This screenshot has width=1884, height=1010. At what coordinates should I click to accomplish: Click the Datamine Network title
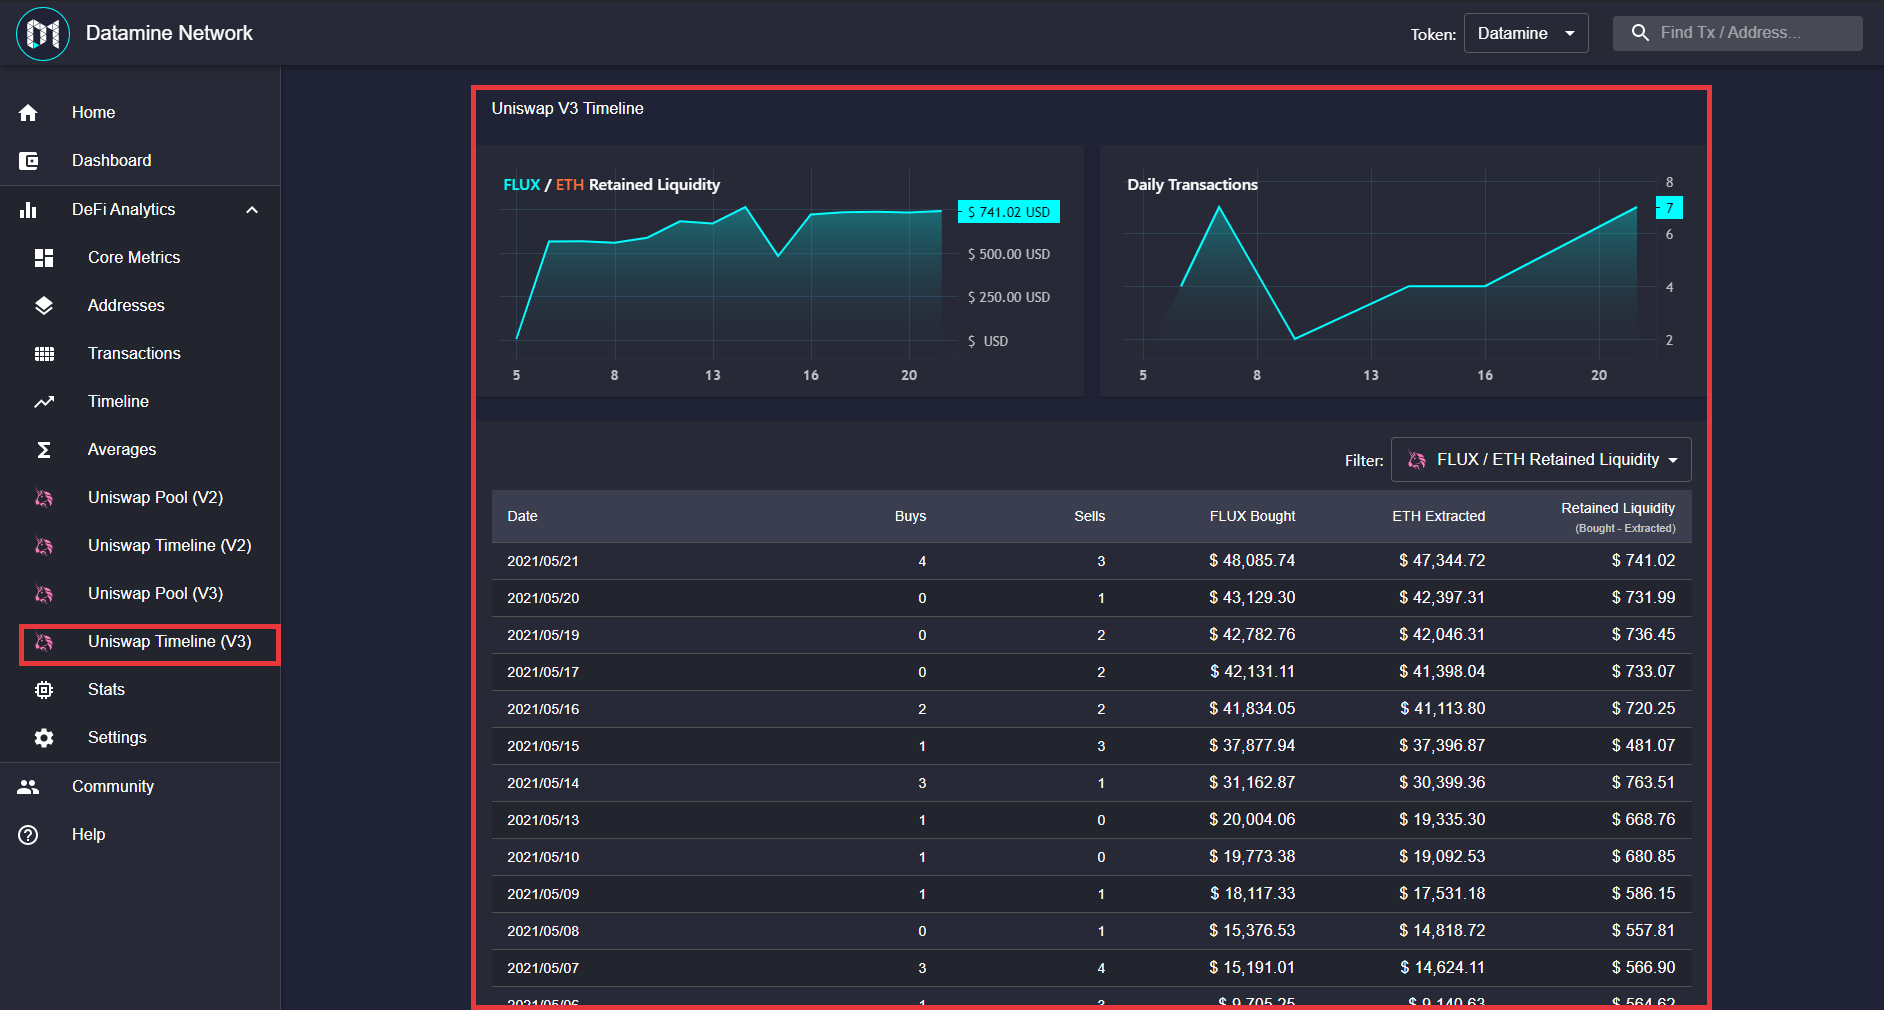pyautogui.click(x=169, y=33)
